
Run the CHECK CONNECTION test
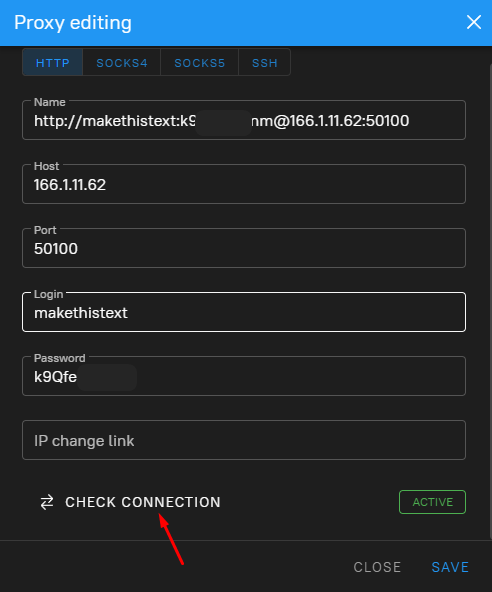click(x=143, y=502)
